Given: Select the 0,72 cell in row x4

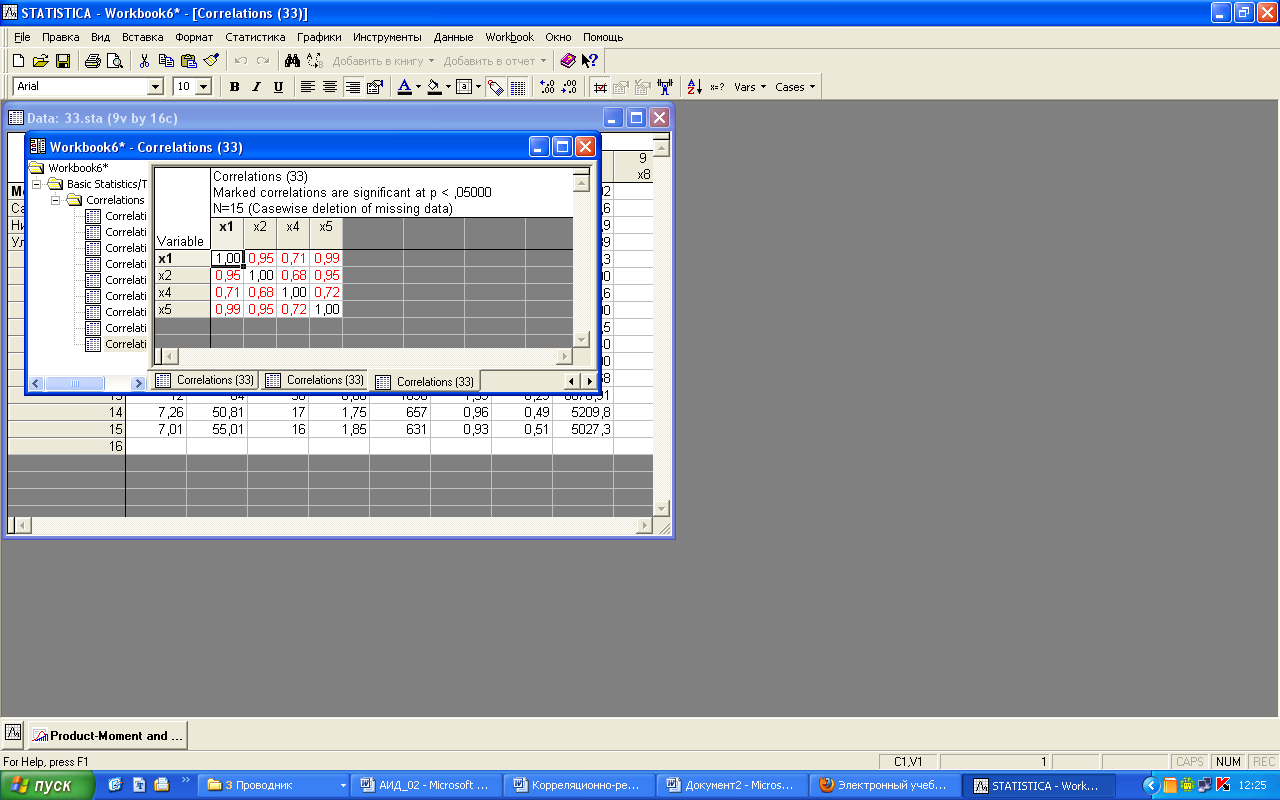Looking at the screenshot, I should pyautogui.click(x=326, y=292).
